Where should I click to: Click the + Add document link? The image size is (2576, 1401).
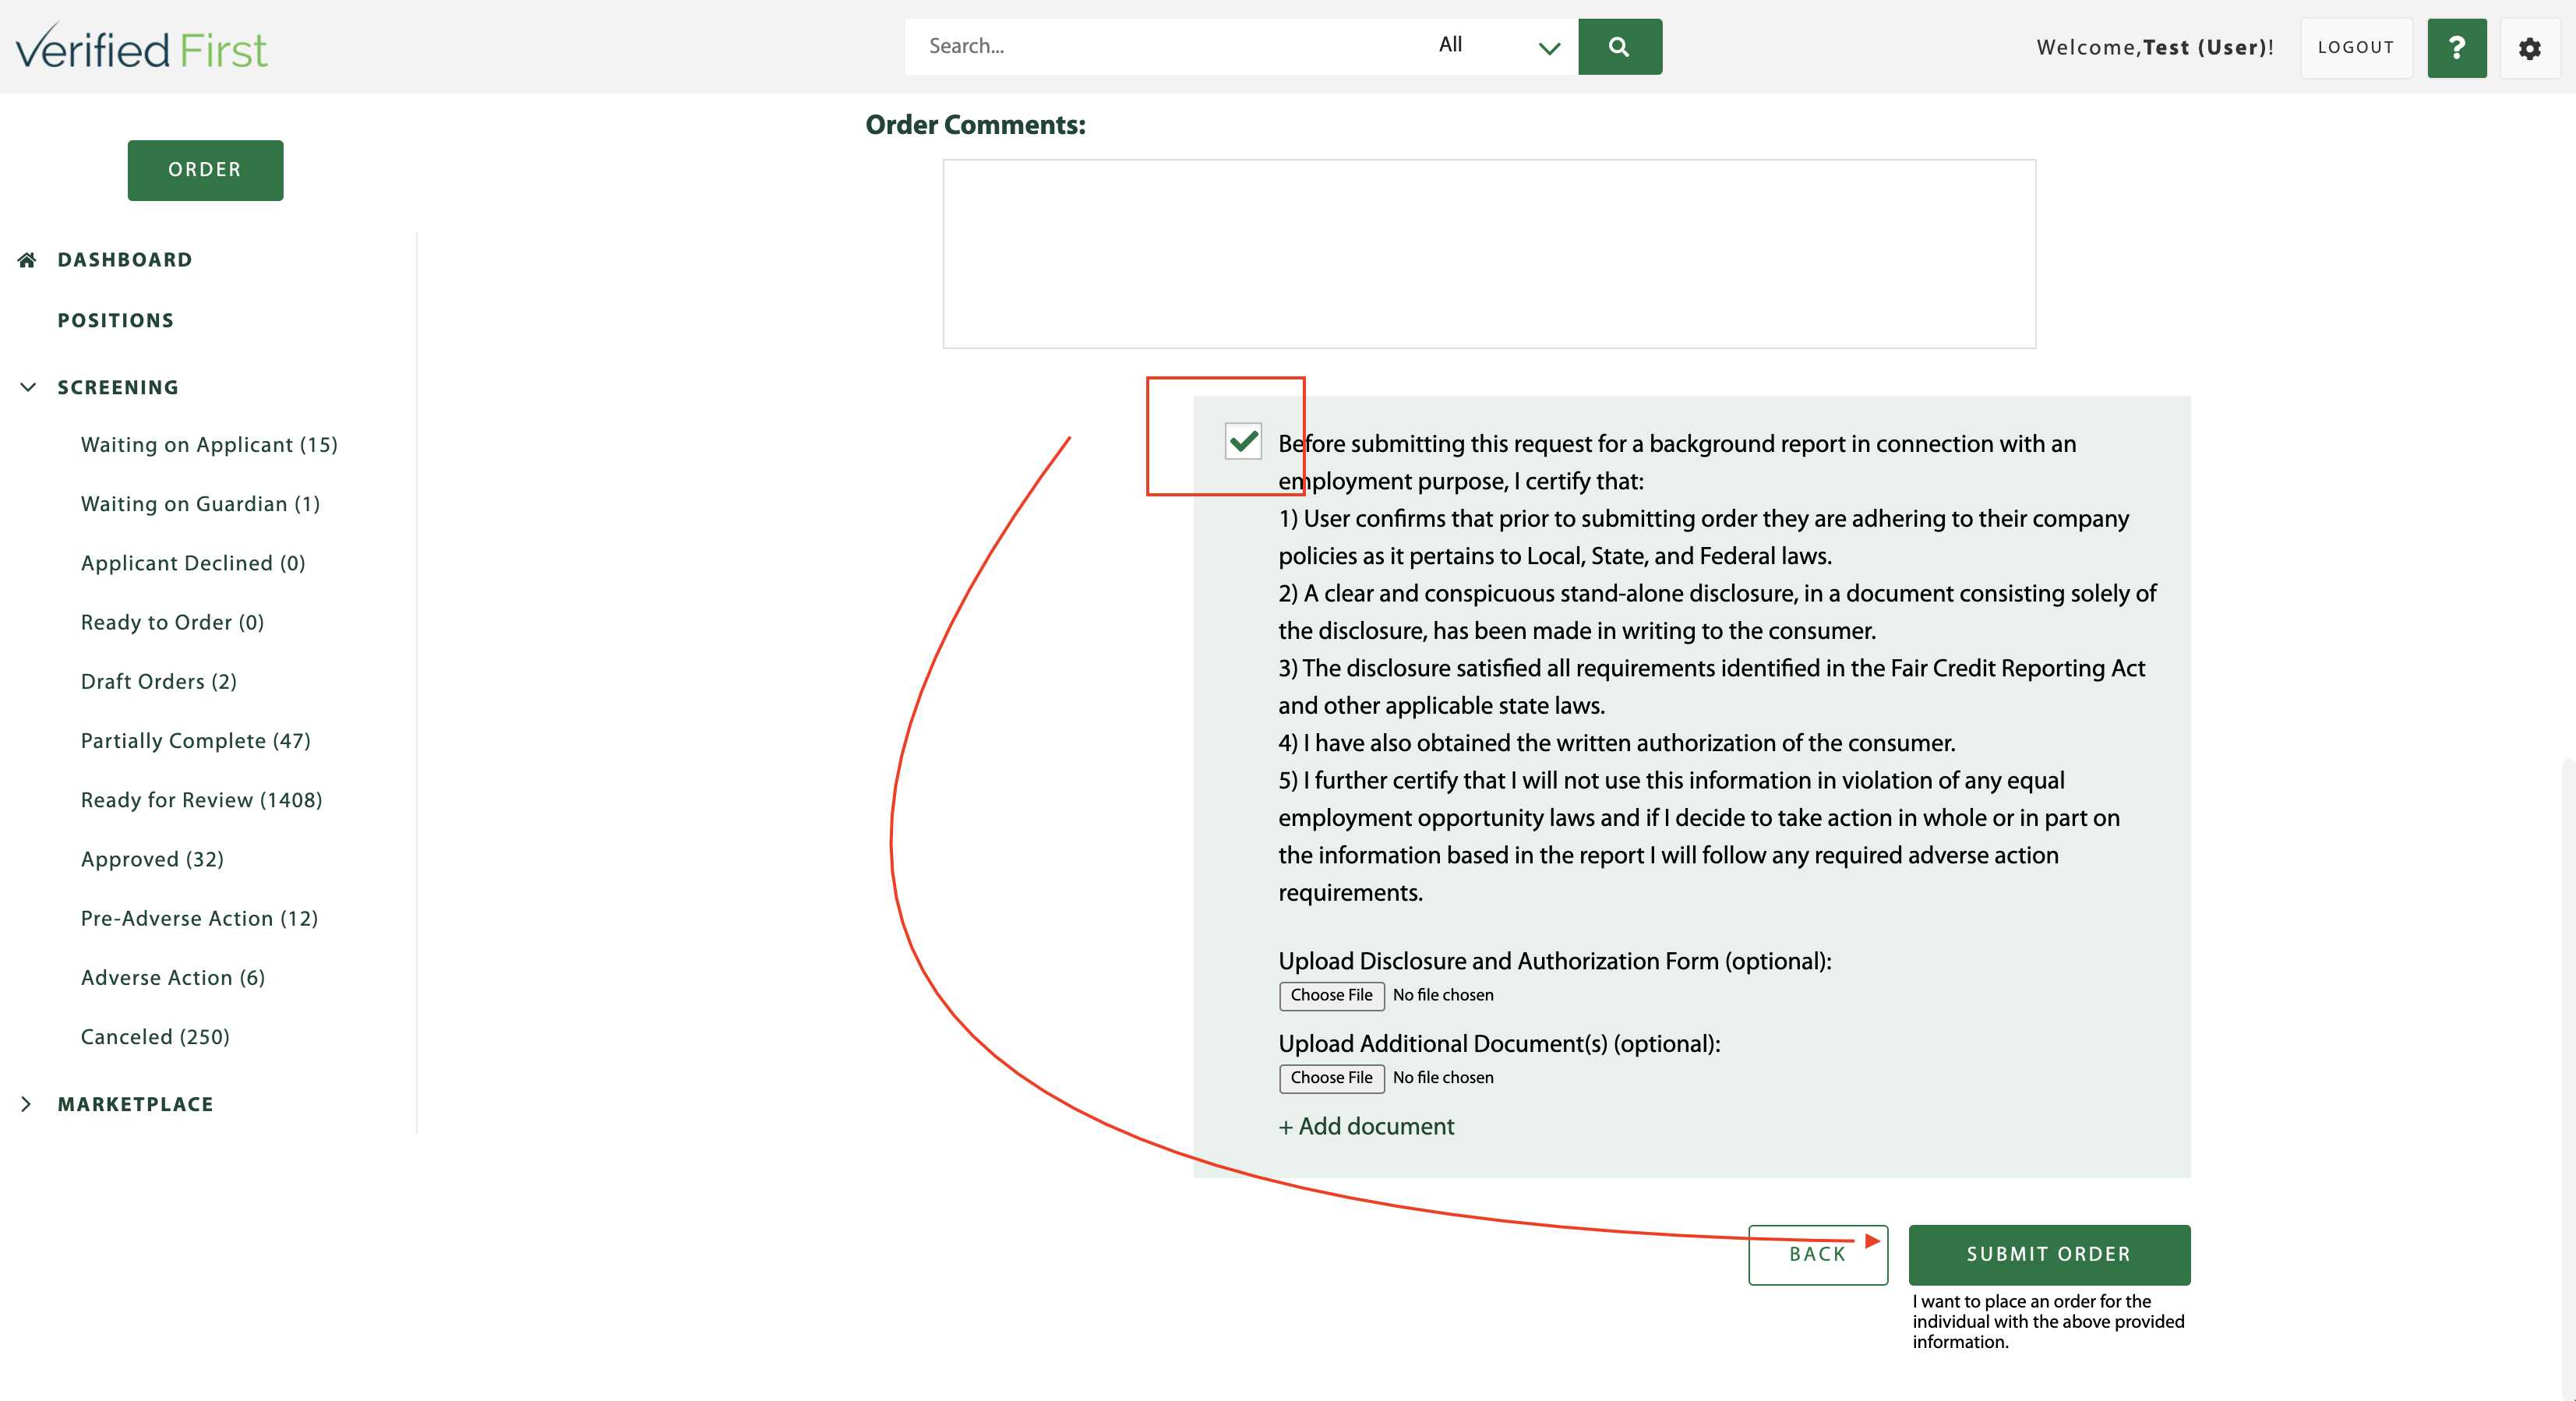[1366, 1126]
